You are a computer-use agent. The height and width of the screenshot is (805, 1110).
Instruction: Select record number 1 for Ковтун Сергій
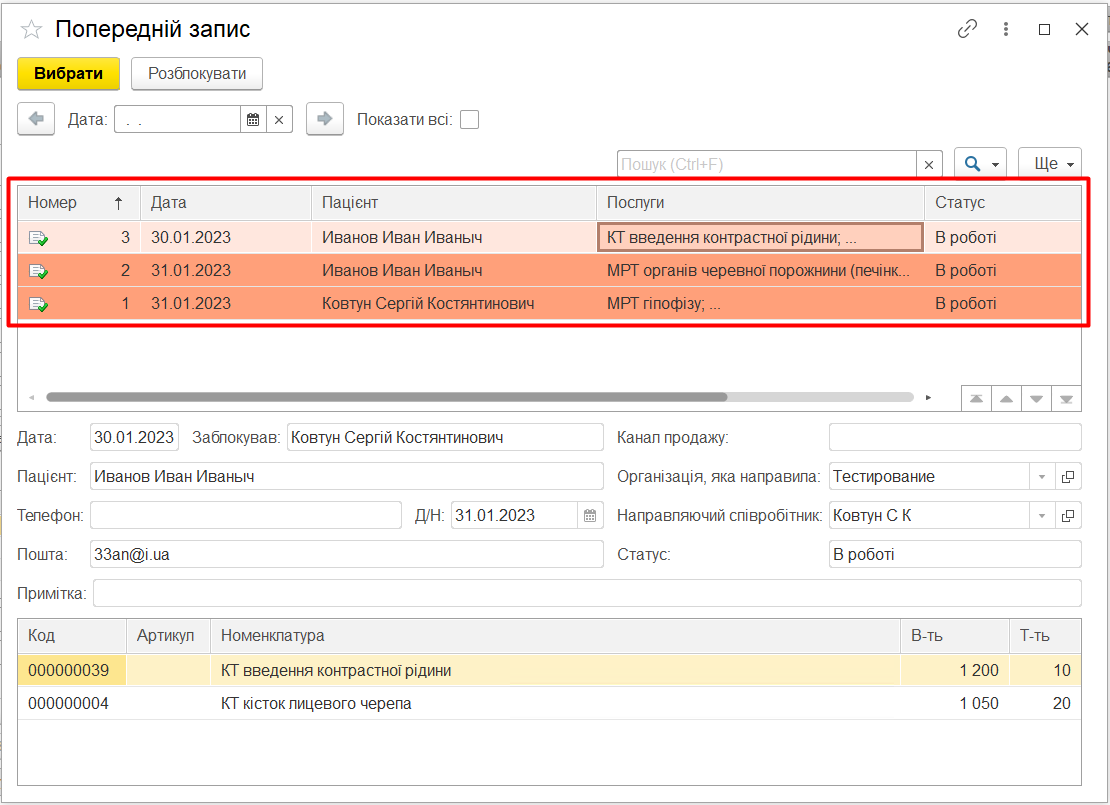(x=430, y=303)
